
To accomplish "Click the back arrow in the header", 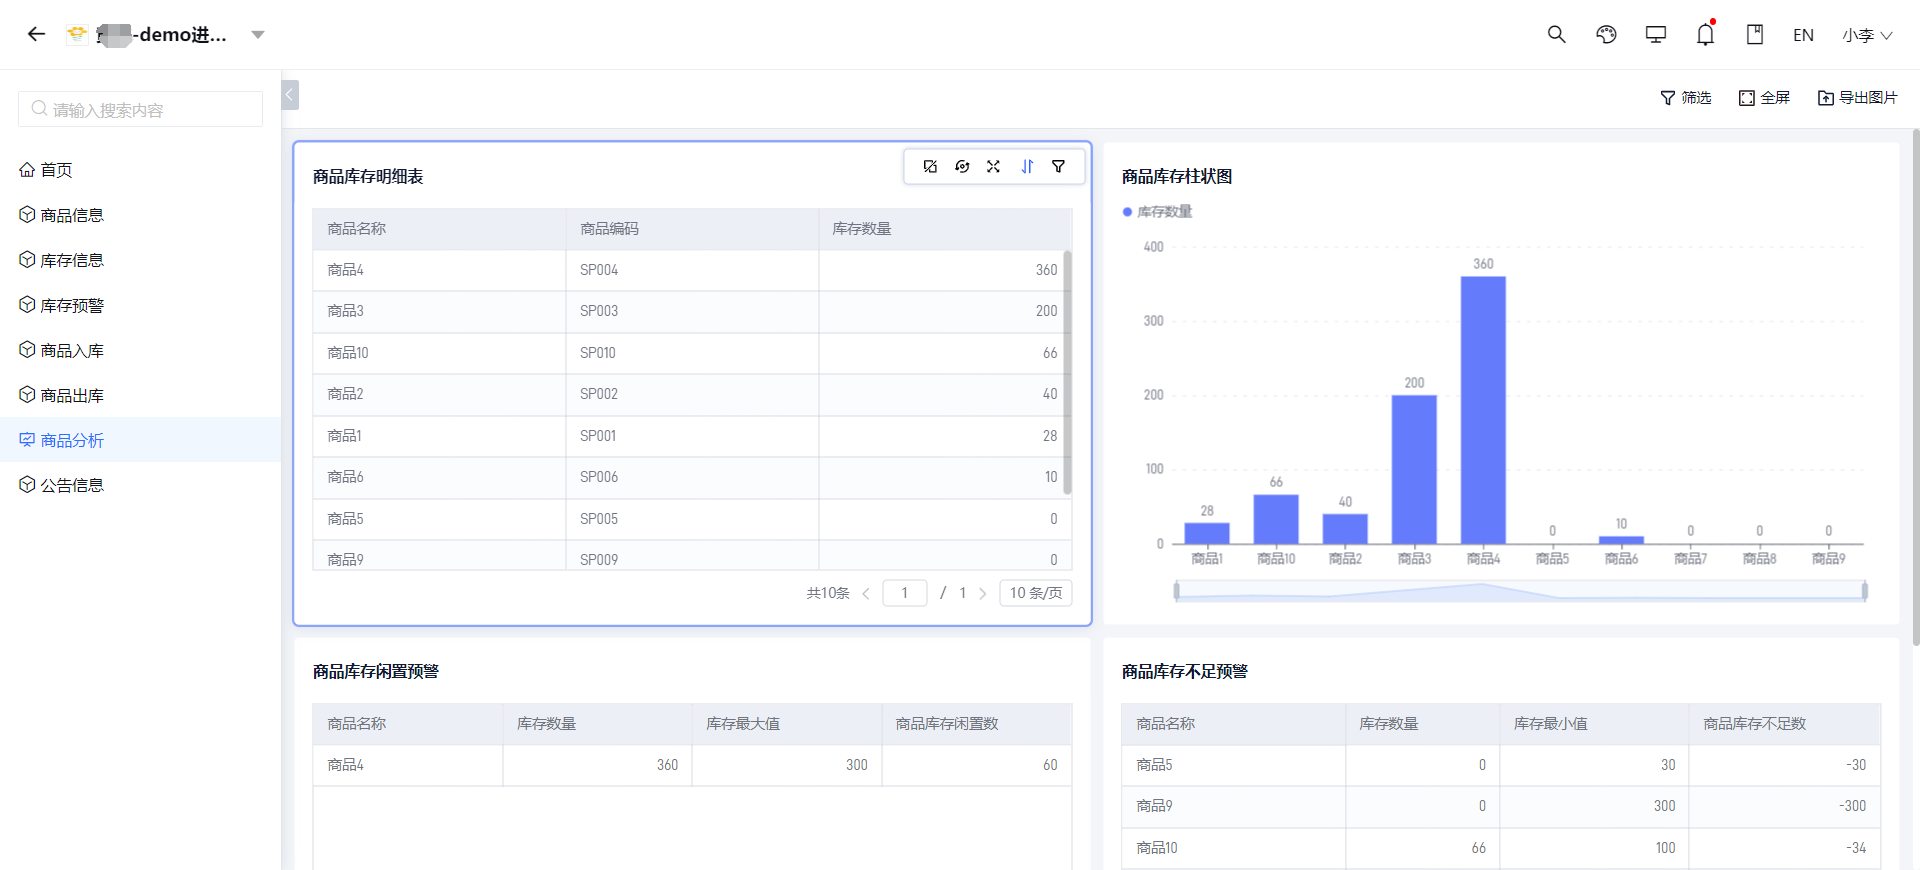I will pos(37,34).
